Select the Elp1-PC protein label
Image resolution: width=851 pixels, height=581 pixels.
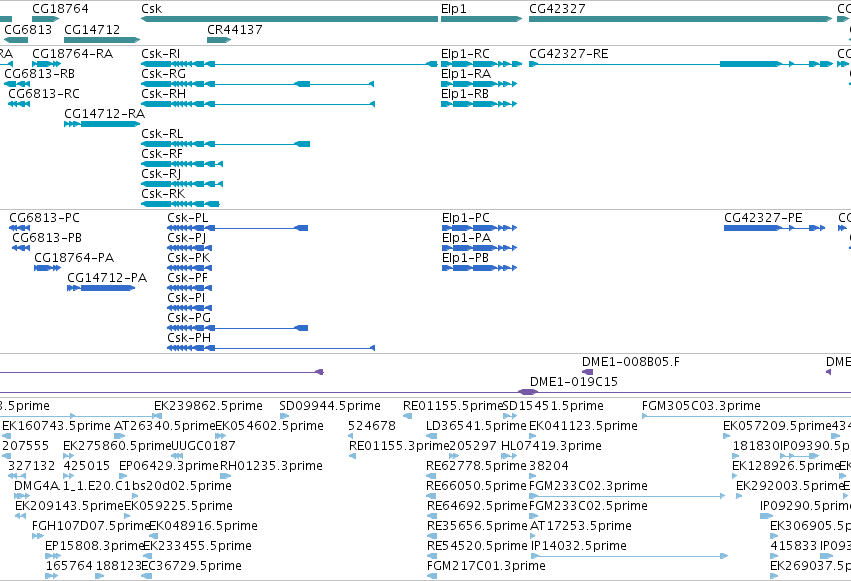466,218
